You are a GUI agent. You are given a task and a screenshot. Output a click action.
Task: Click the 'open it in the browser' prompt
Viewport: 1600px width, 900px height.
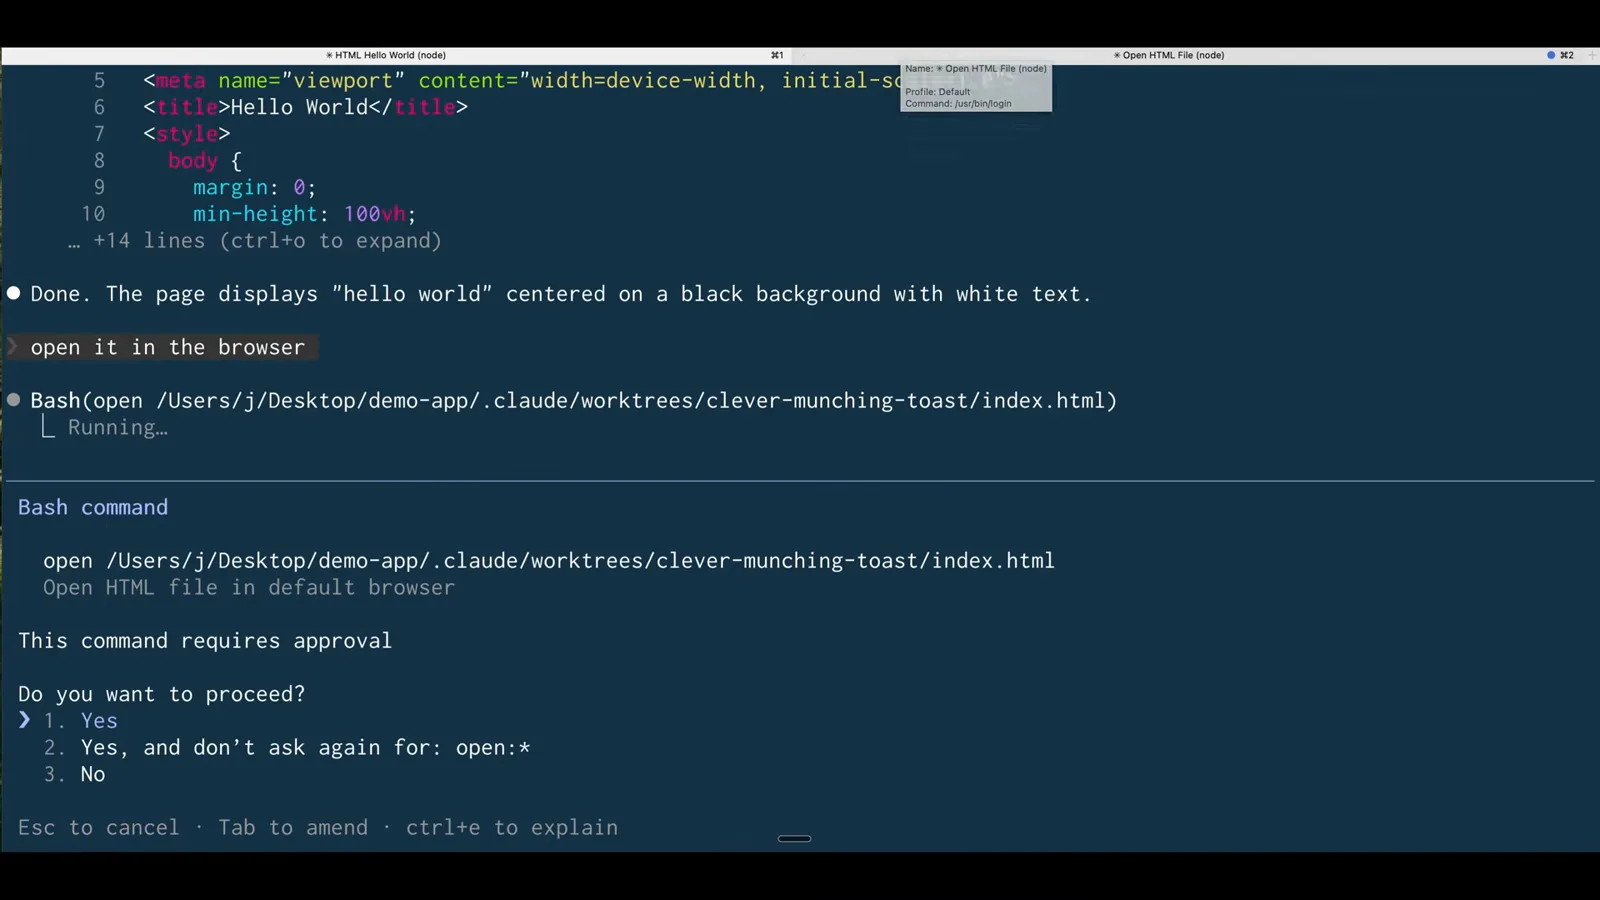[168, 347]
